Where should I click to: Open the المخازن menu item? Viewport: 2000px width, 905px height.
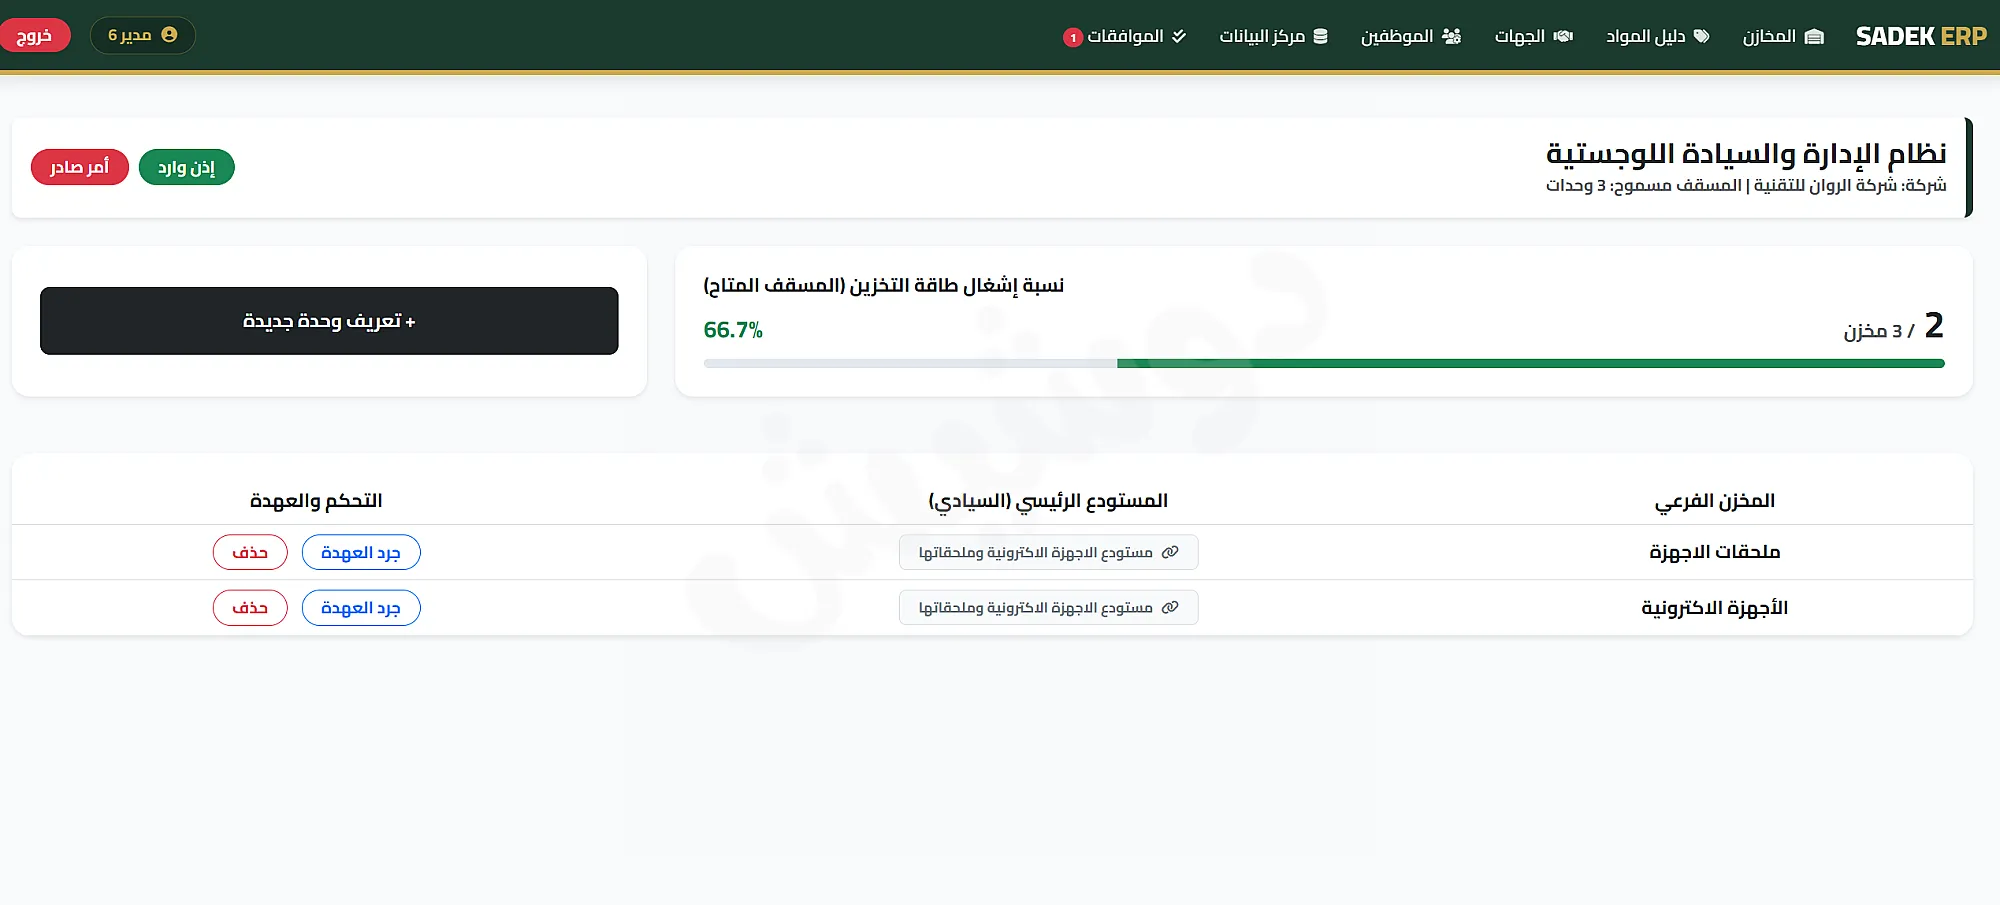coord(1784,36)
